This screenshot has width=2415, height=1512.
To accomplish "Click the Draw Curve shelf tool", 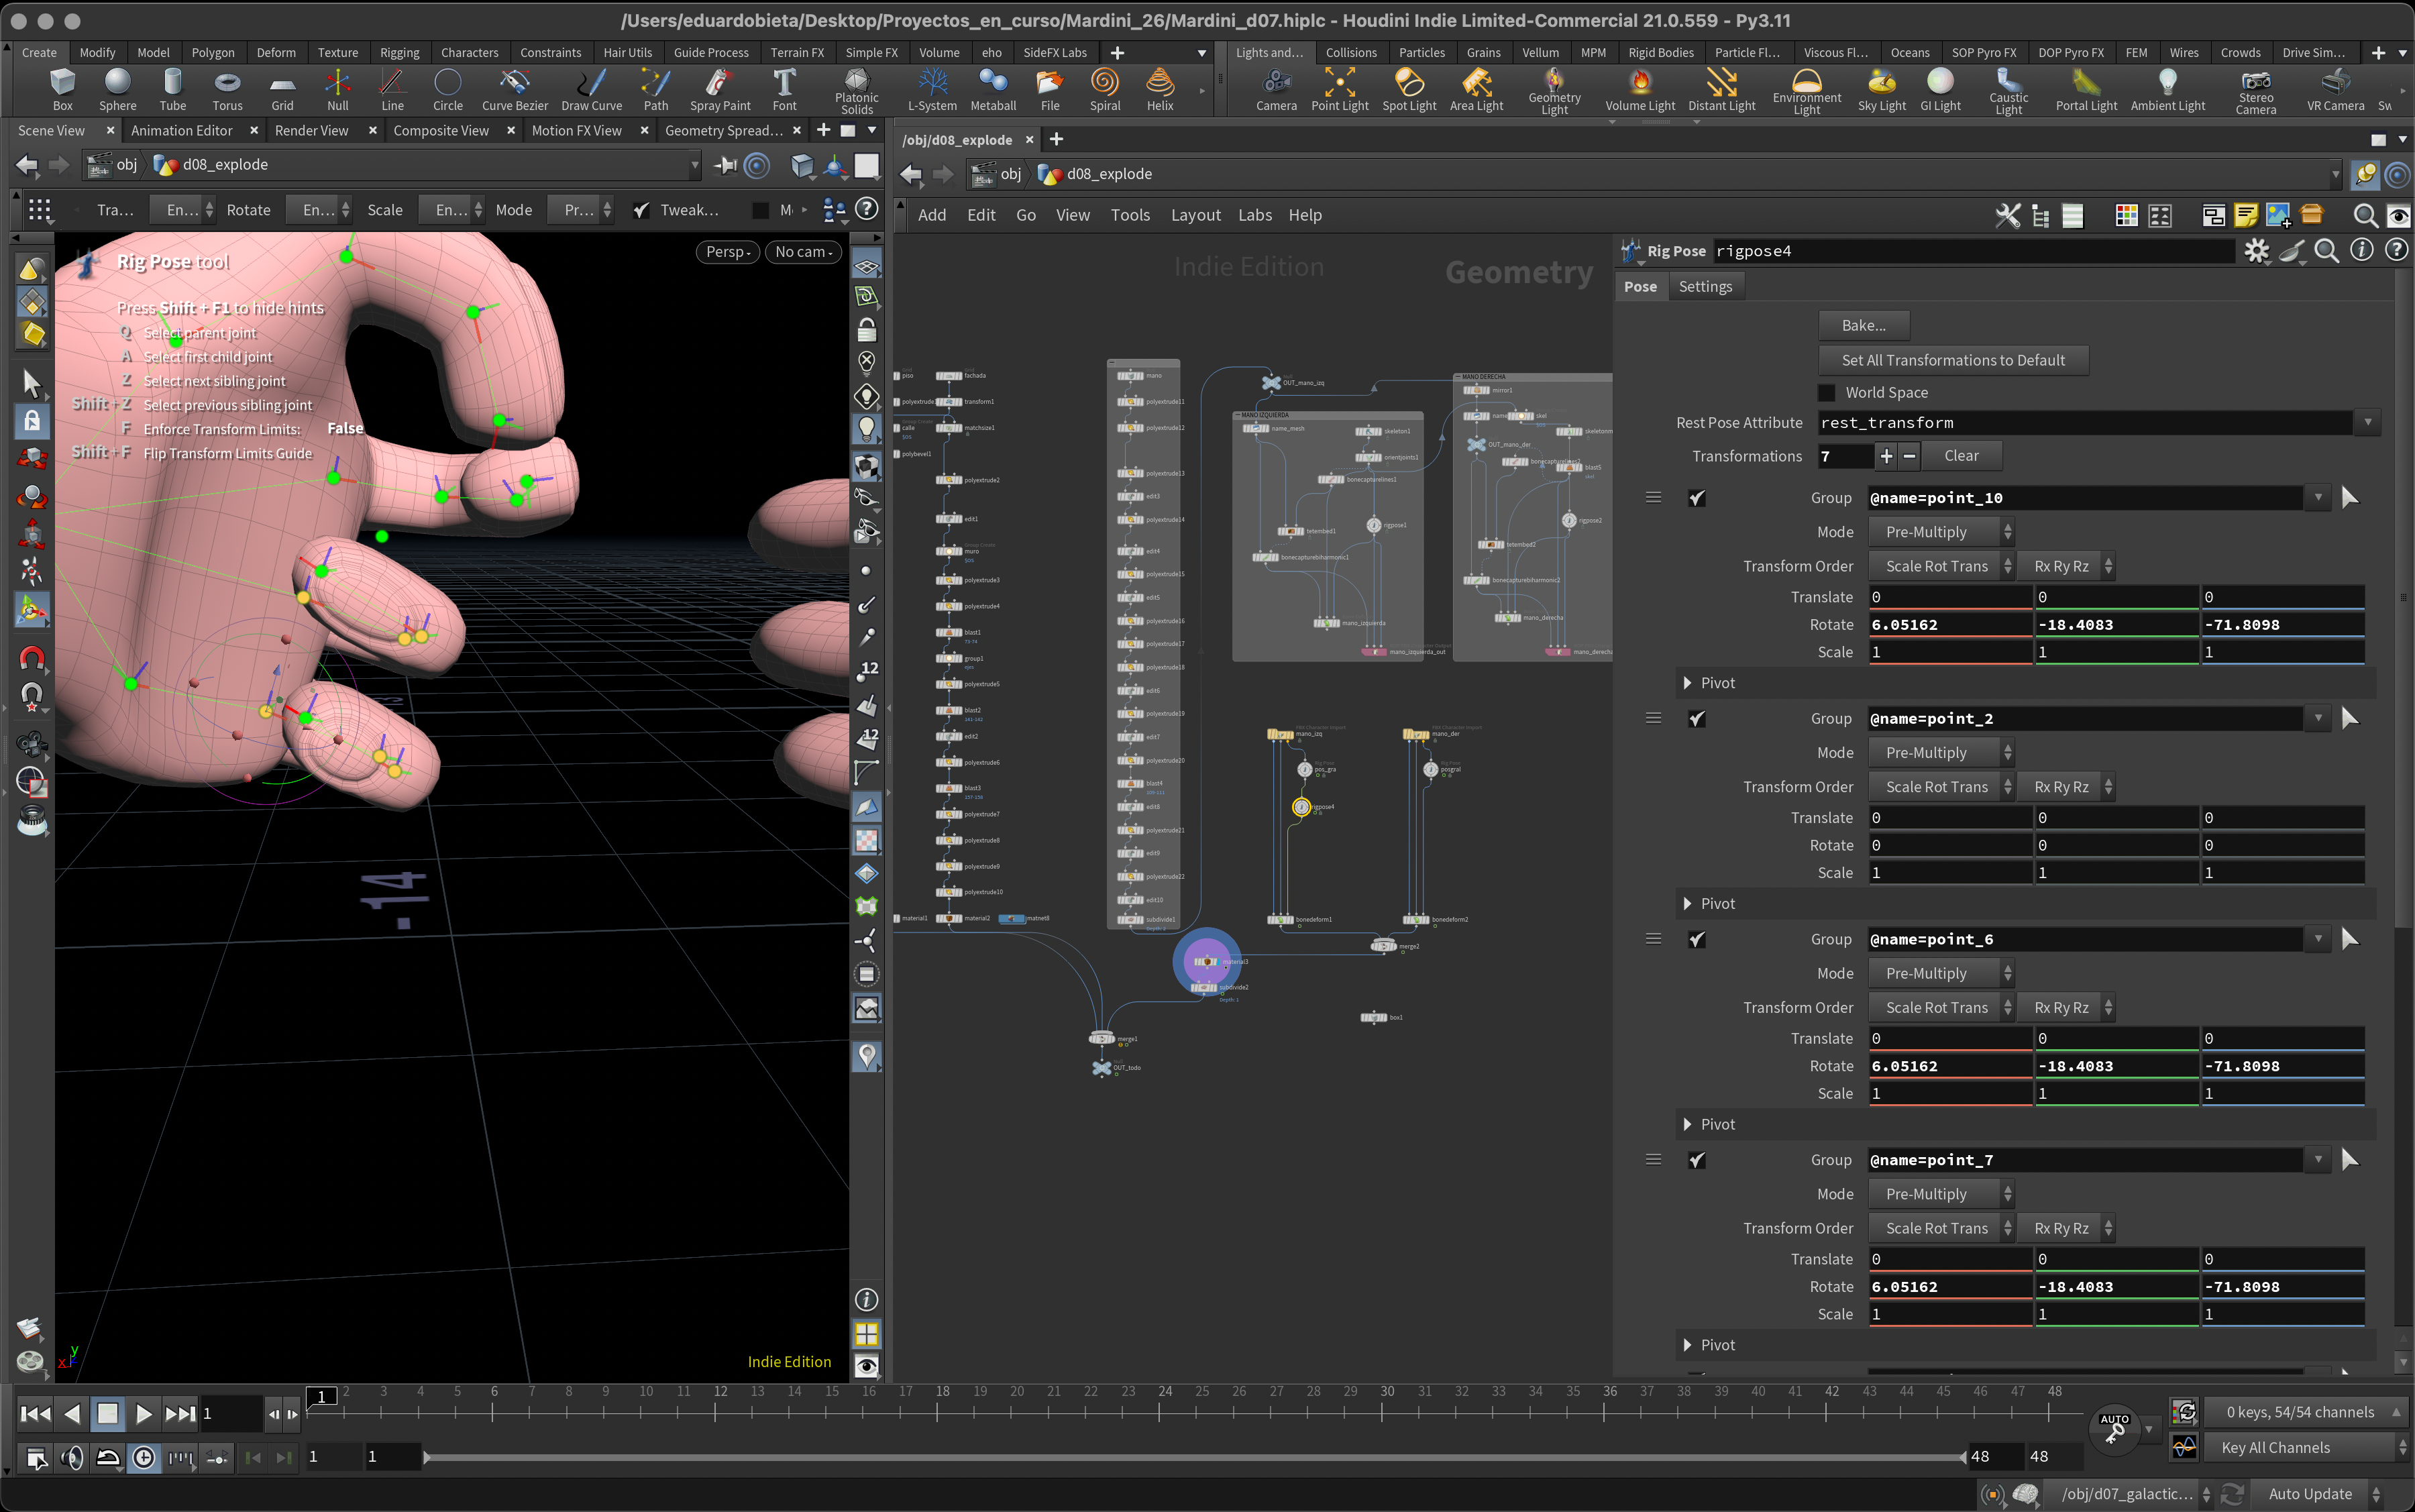I will point(591,89).
